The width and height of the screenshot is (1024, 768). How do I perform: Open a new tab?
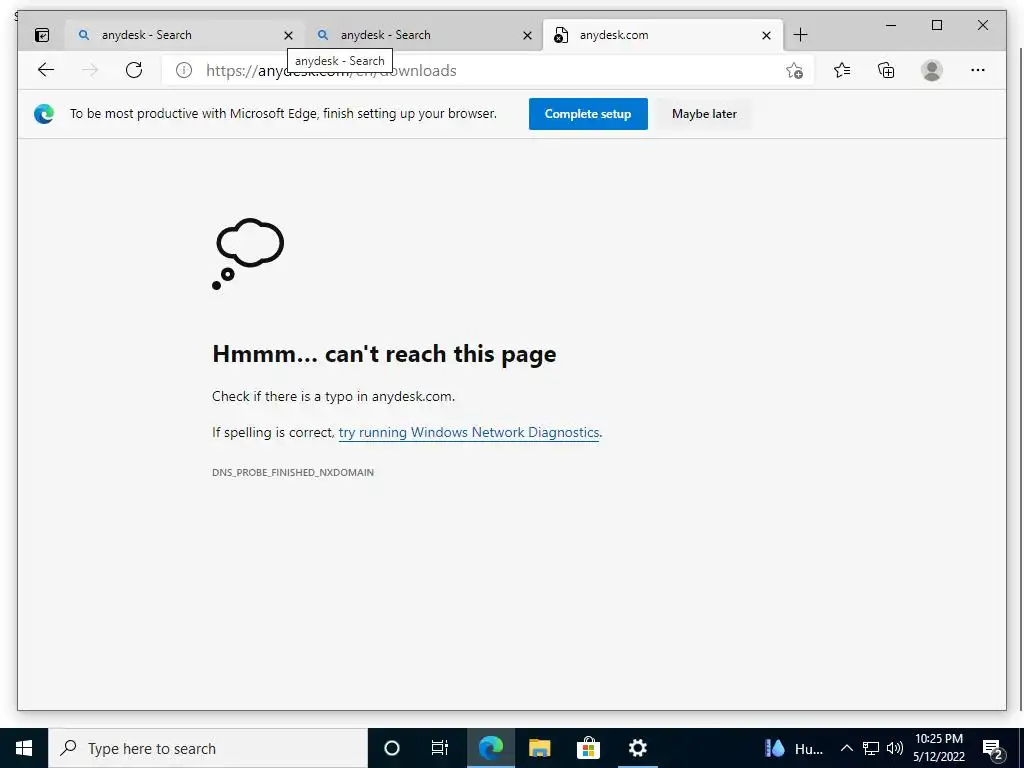click(800, 35)
